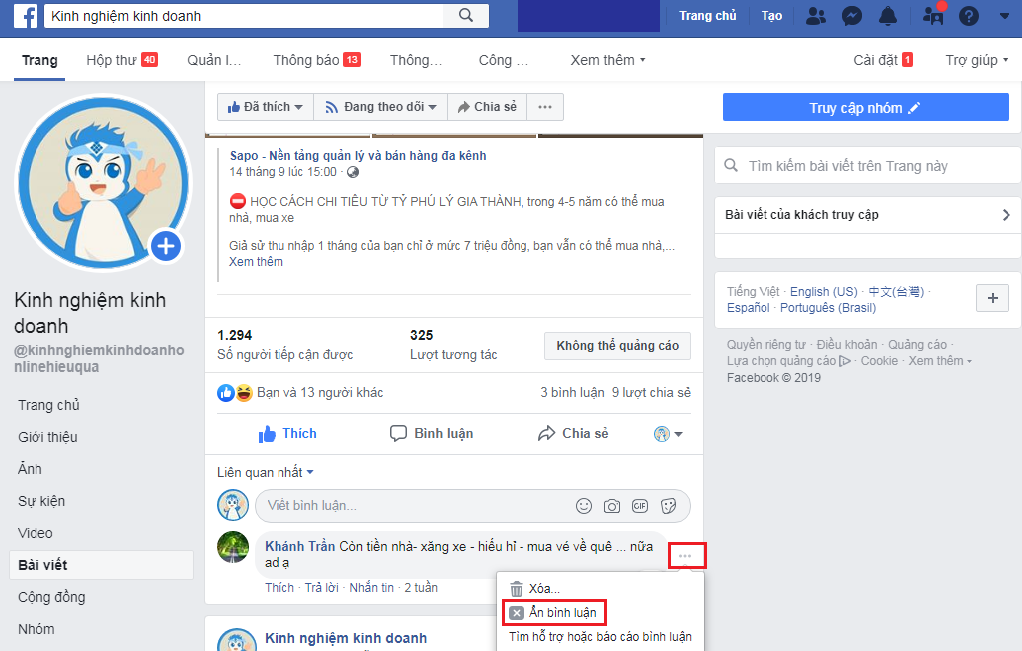Open the emoji picker in the comment box
This screenshot has height=651, width=1022.
click(x=583, y=506)
